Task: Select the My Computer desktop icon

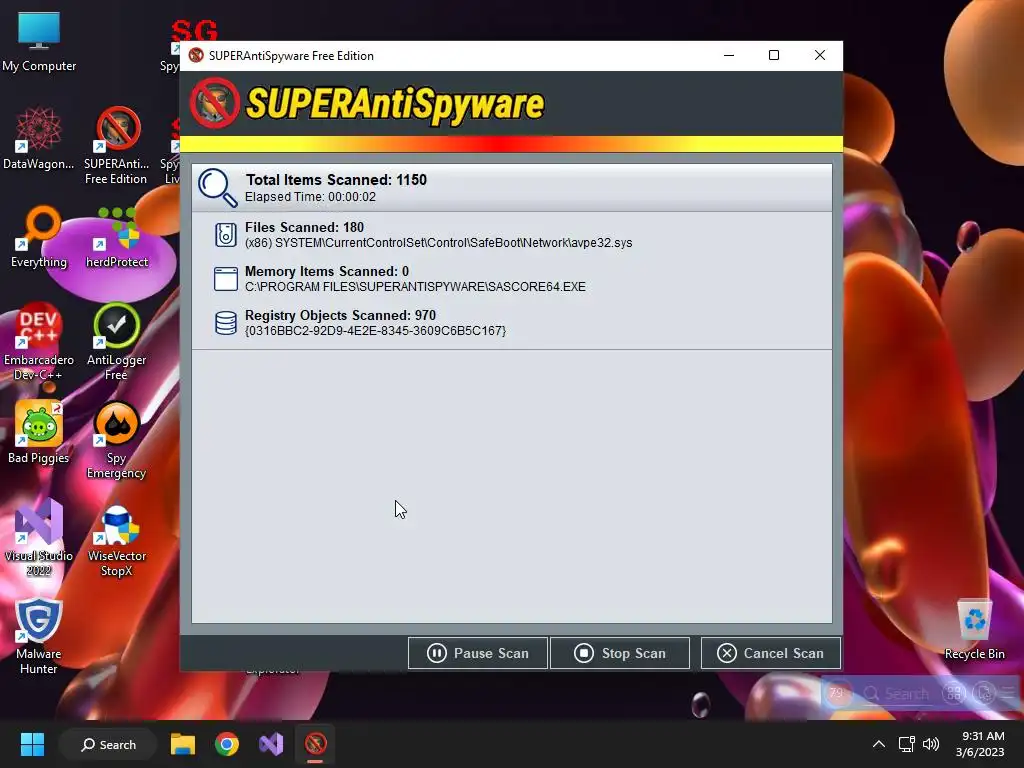Action: 39,42
